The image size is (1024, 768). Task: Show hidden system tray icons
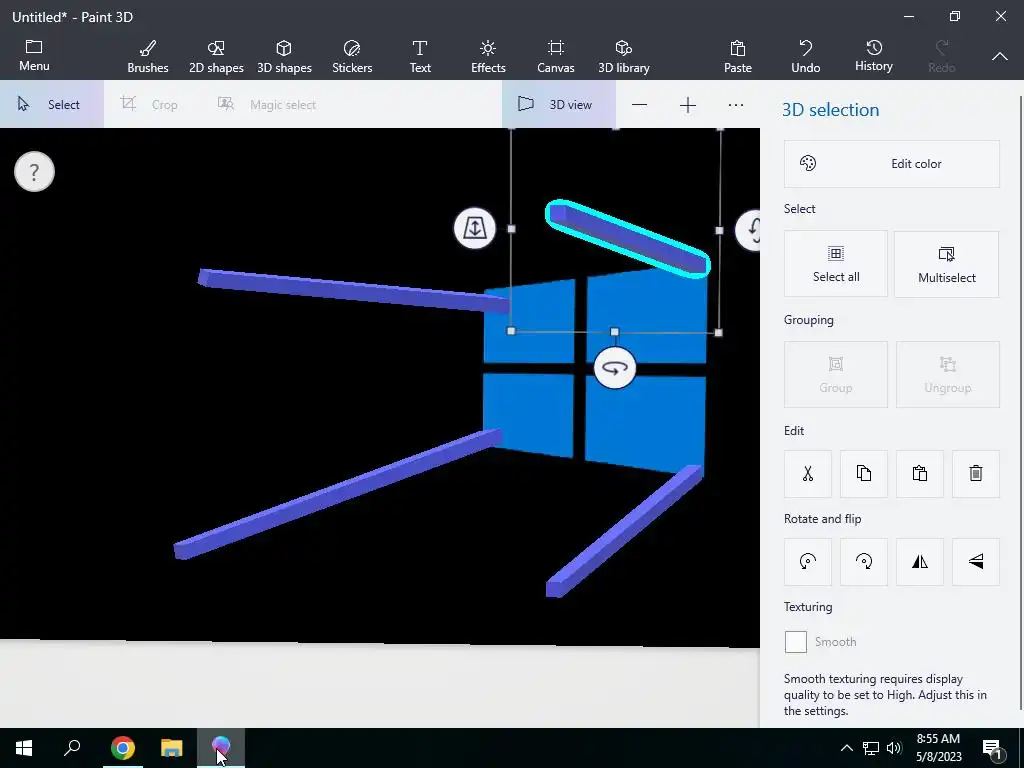[x=846, y=748]
